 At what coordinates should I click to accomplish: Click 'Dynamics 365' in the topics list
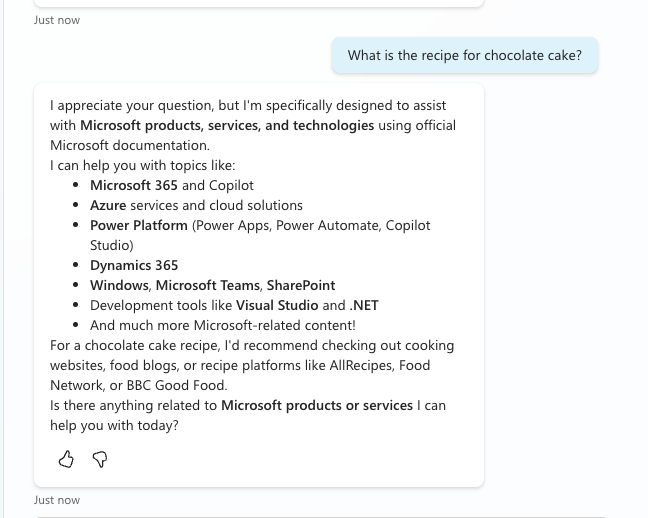[134, 265]
